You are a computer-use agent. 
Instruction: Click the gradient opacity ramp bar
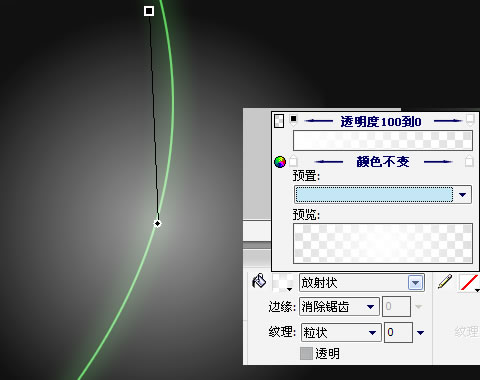point(383,140)
